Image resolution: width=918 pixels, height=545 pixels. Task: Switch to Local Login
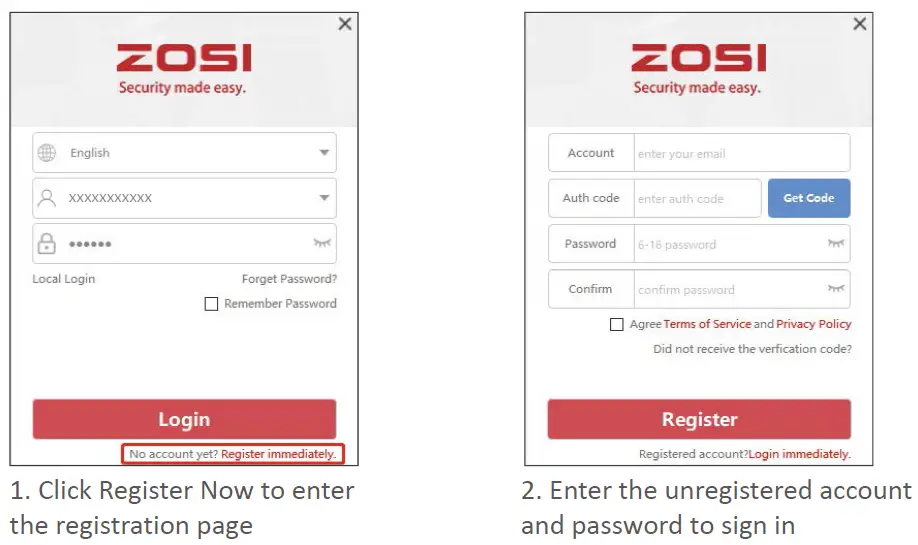[x=64, y=279]
